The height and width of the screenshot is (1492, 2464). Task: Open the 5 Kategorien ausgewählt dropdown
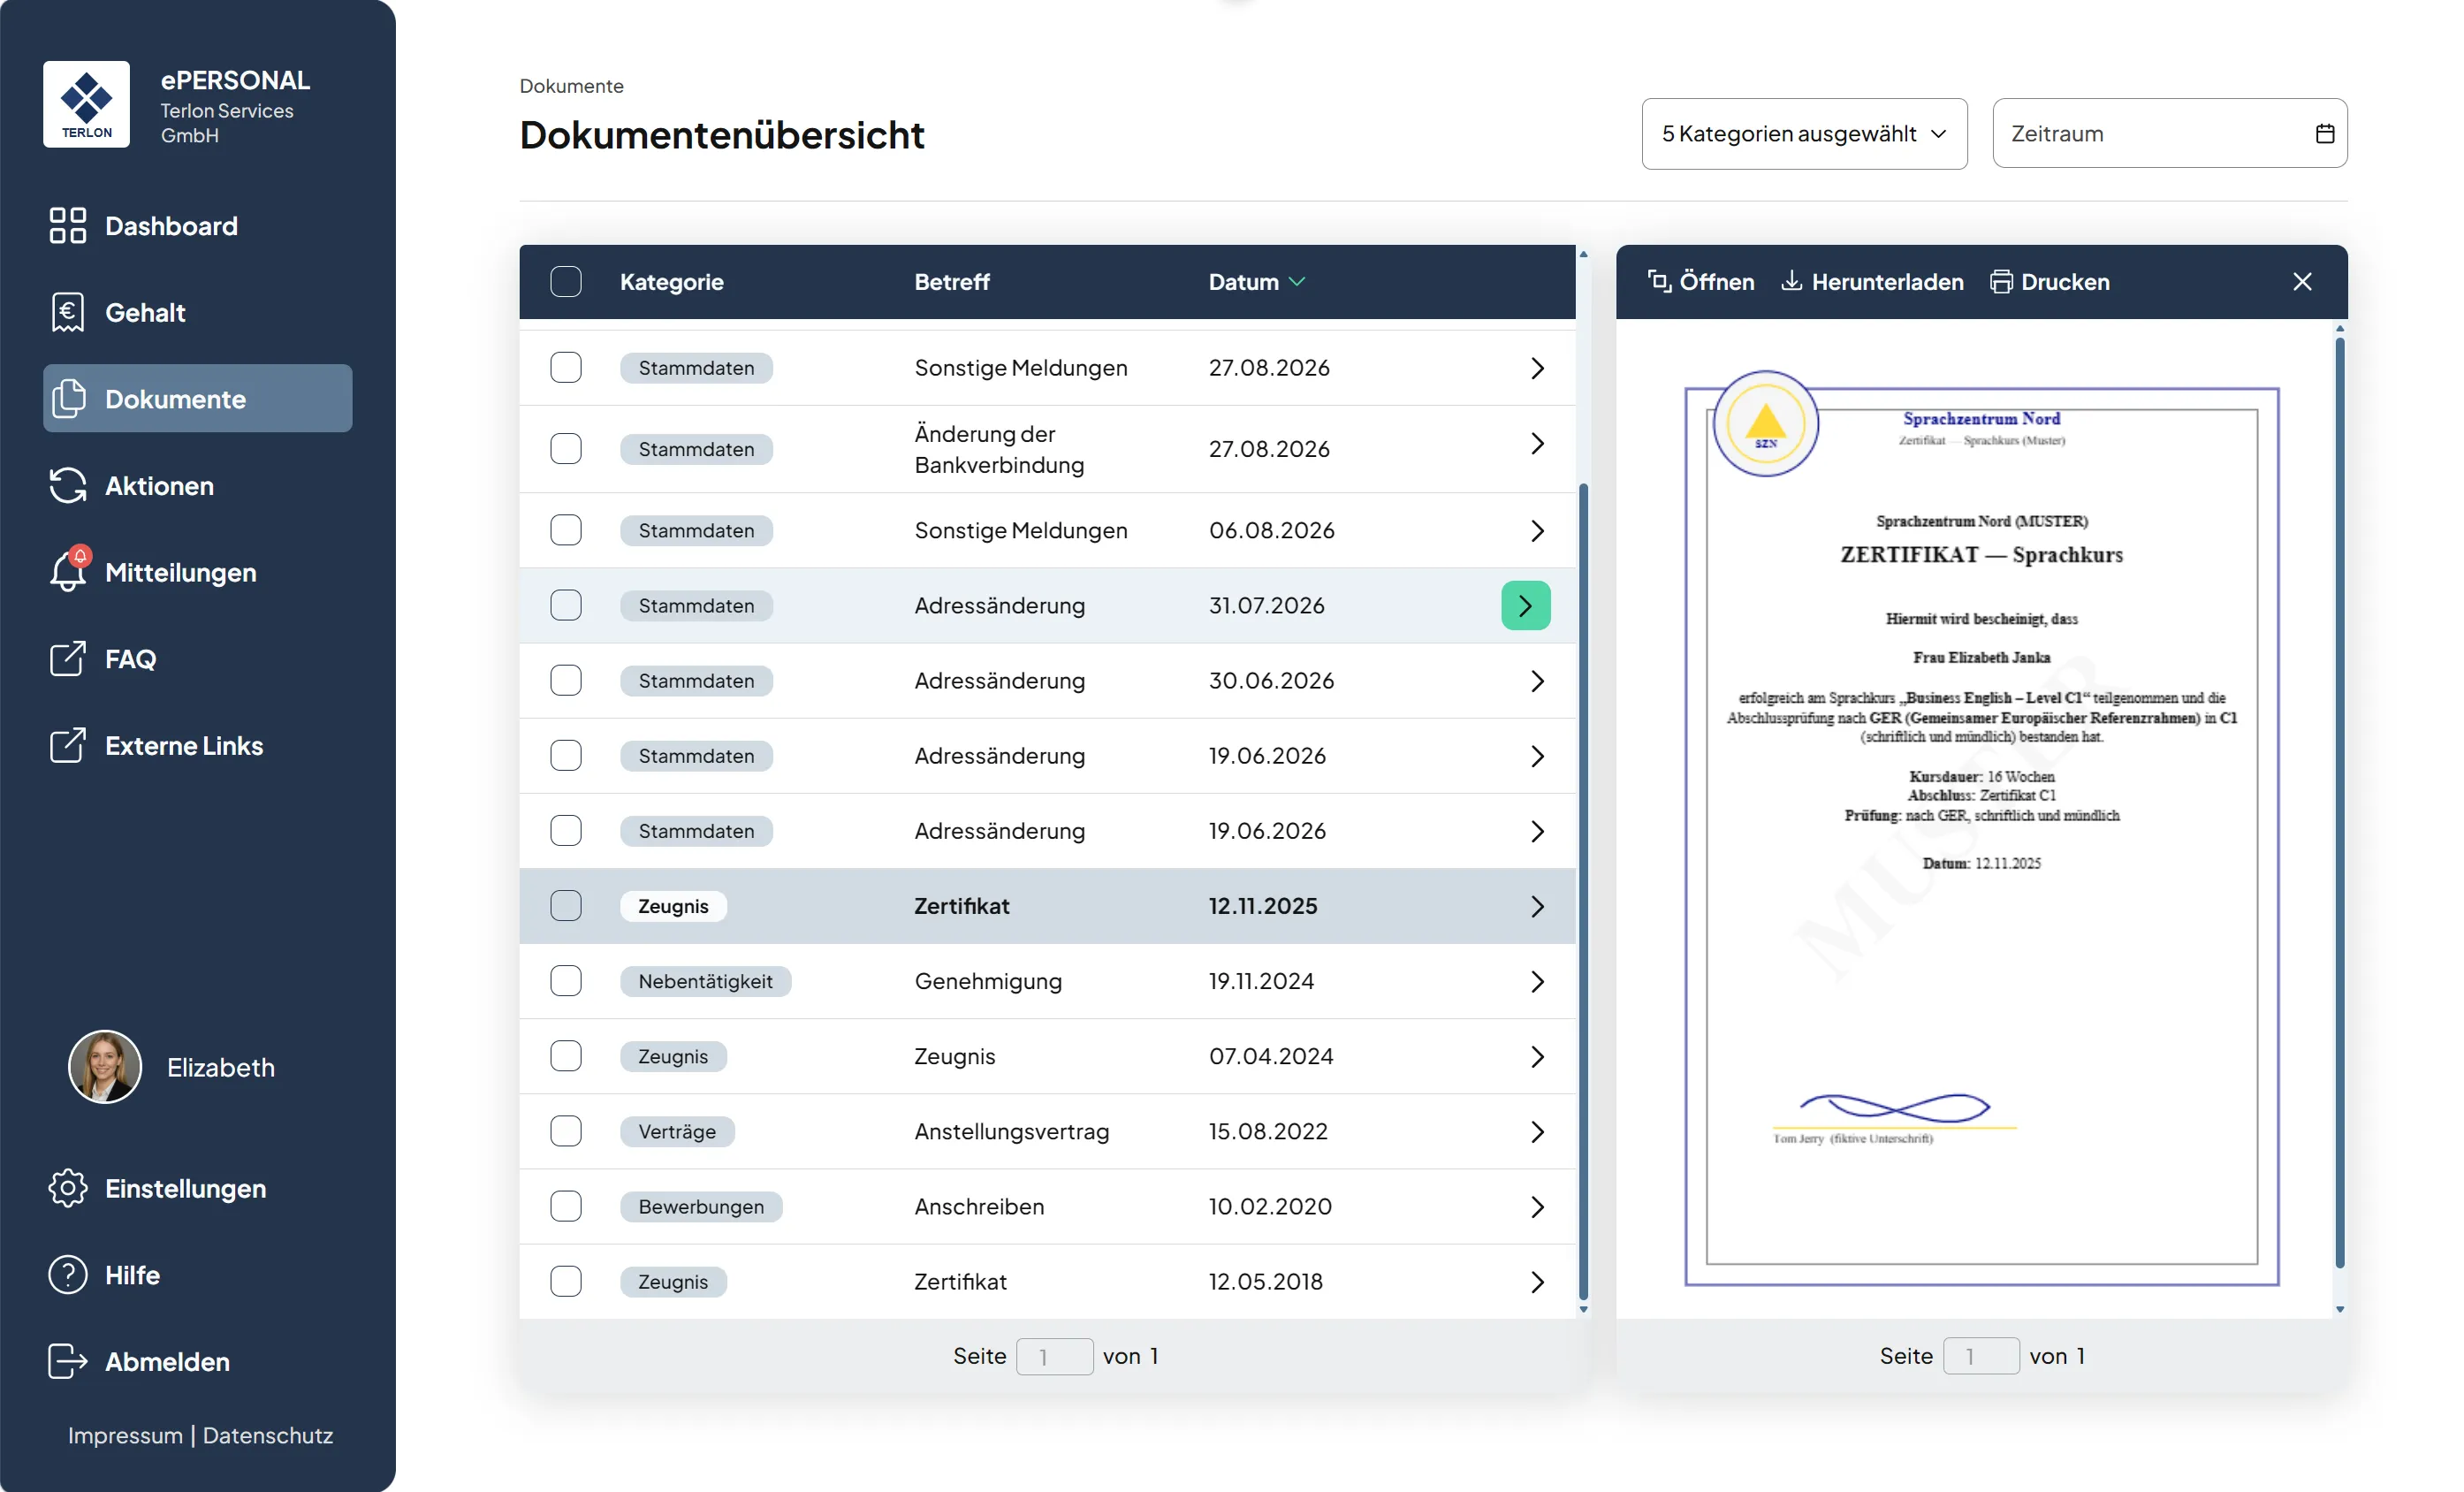1804,133
